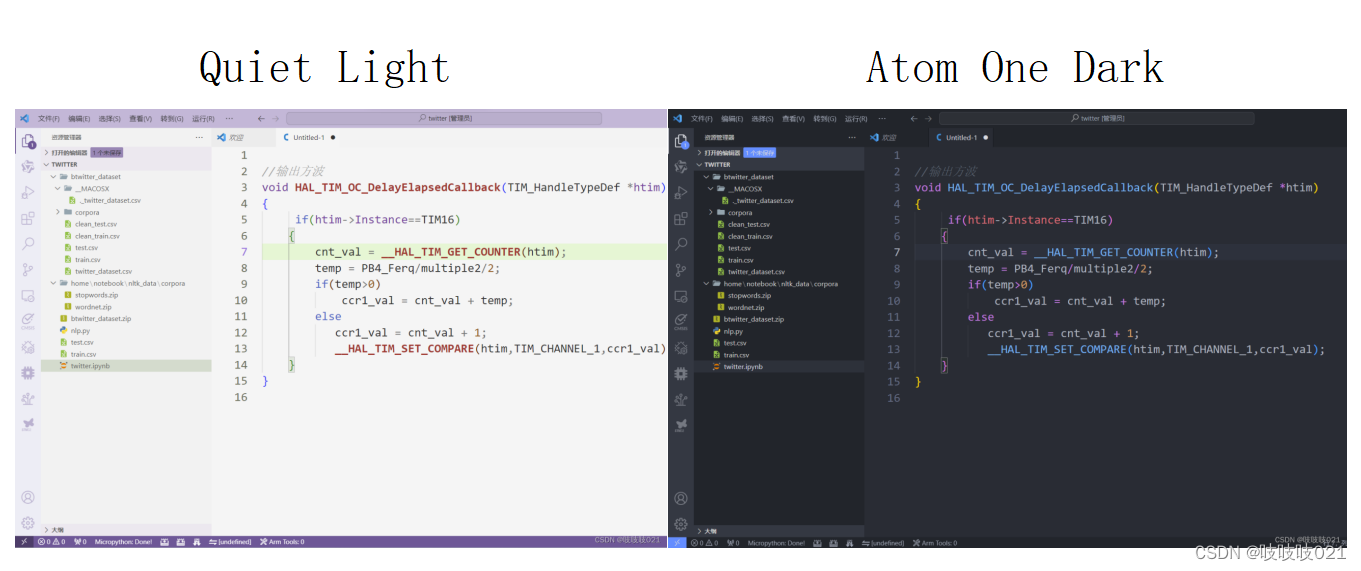Open remote window indicator in Quiet Light status bar

pyautogui.click(x=24, y=541)
